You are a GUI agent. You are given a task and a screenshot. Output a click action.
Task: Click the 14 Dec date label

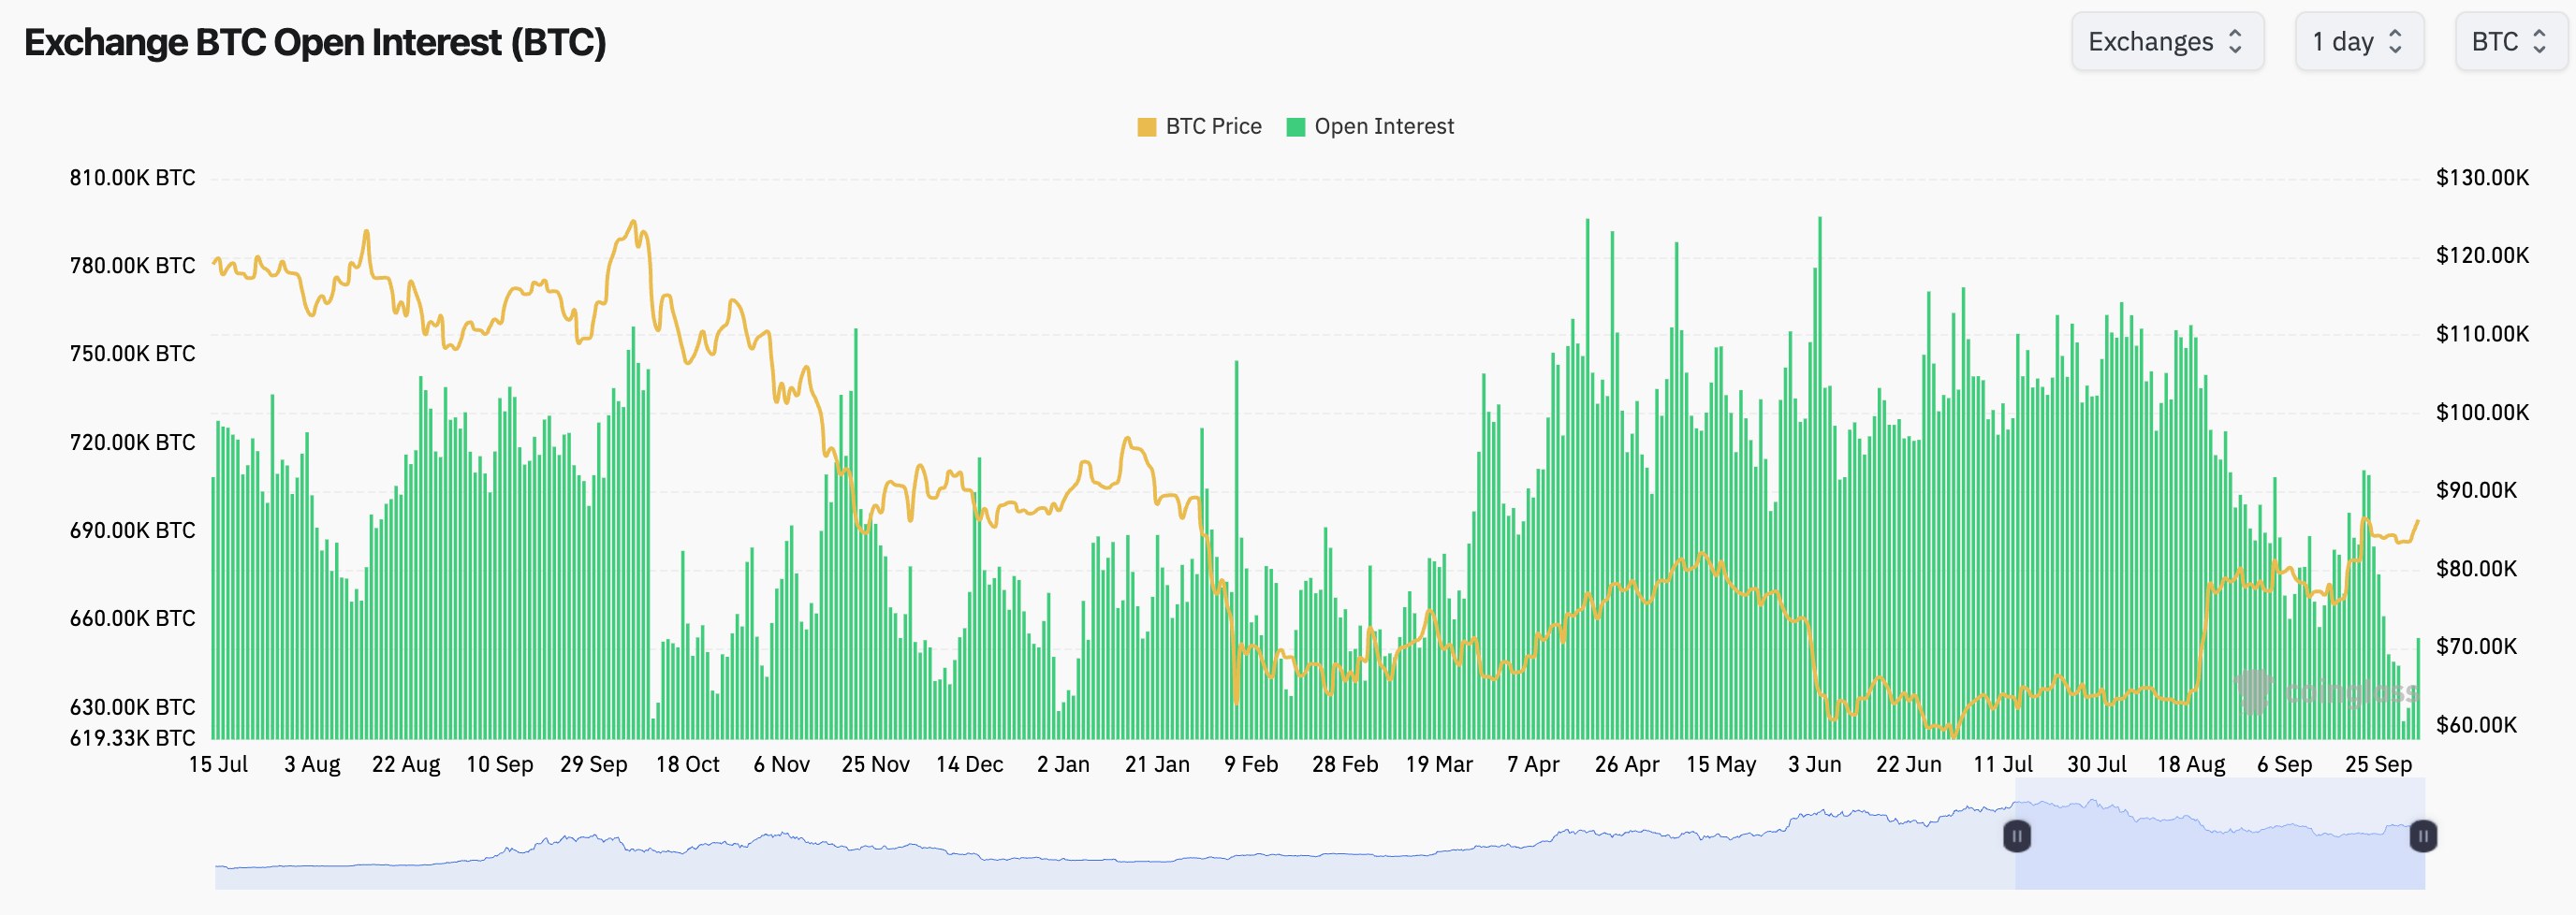coord(970,764)
